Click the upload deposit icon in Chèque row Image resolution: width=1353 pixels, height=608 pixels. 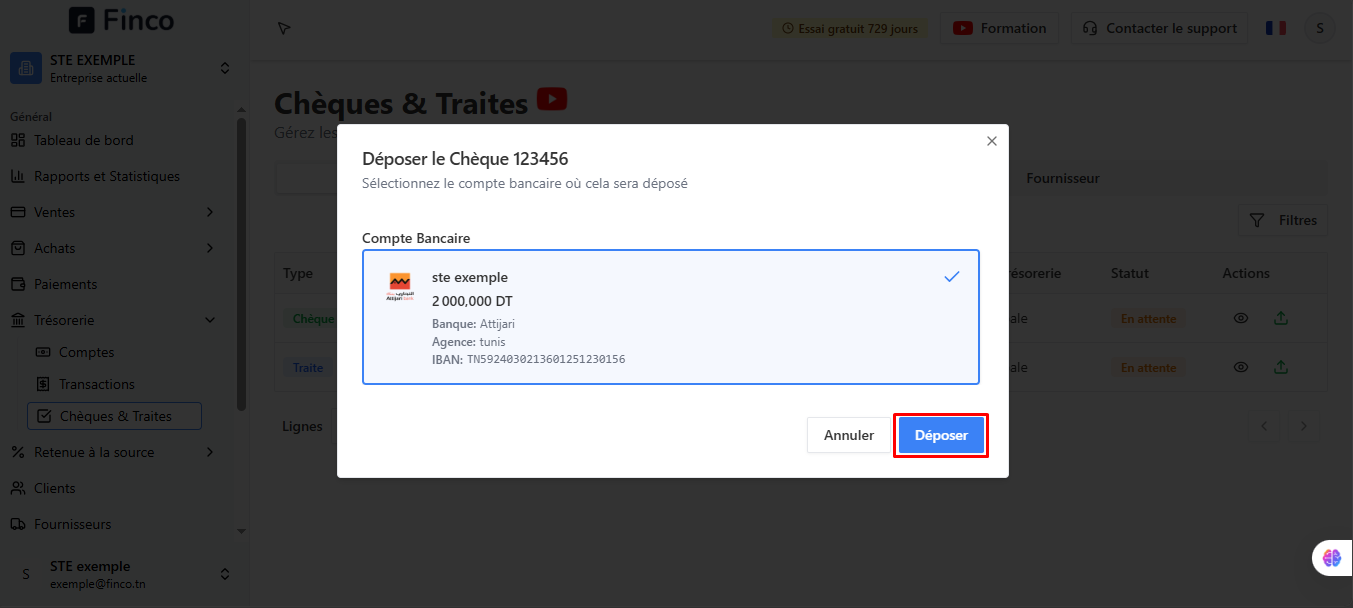click(1281, 319)
